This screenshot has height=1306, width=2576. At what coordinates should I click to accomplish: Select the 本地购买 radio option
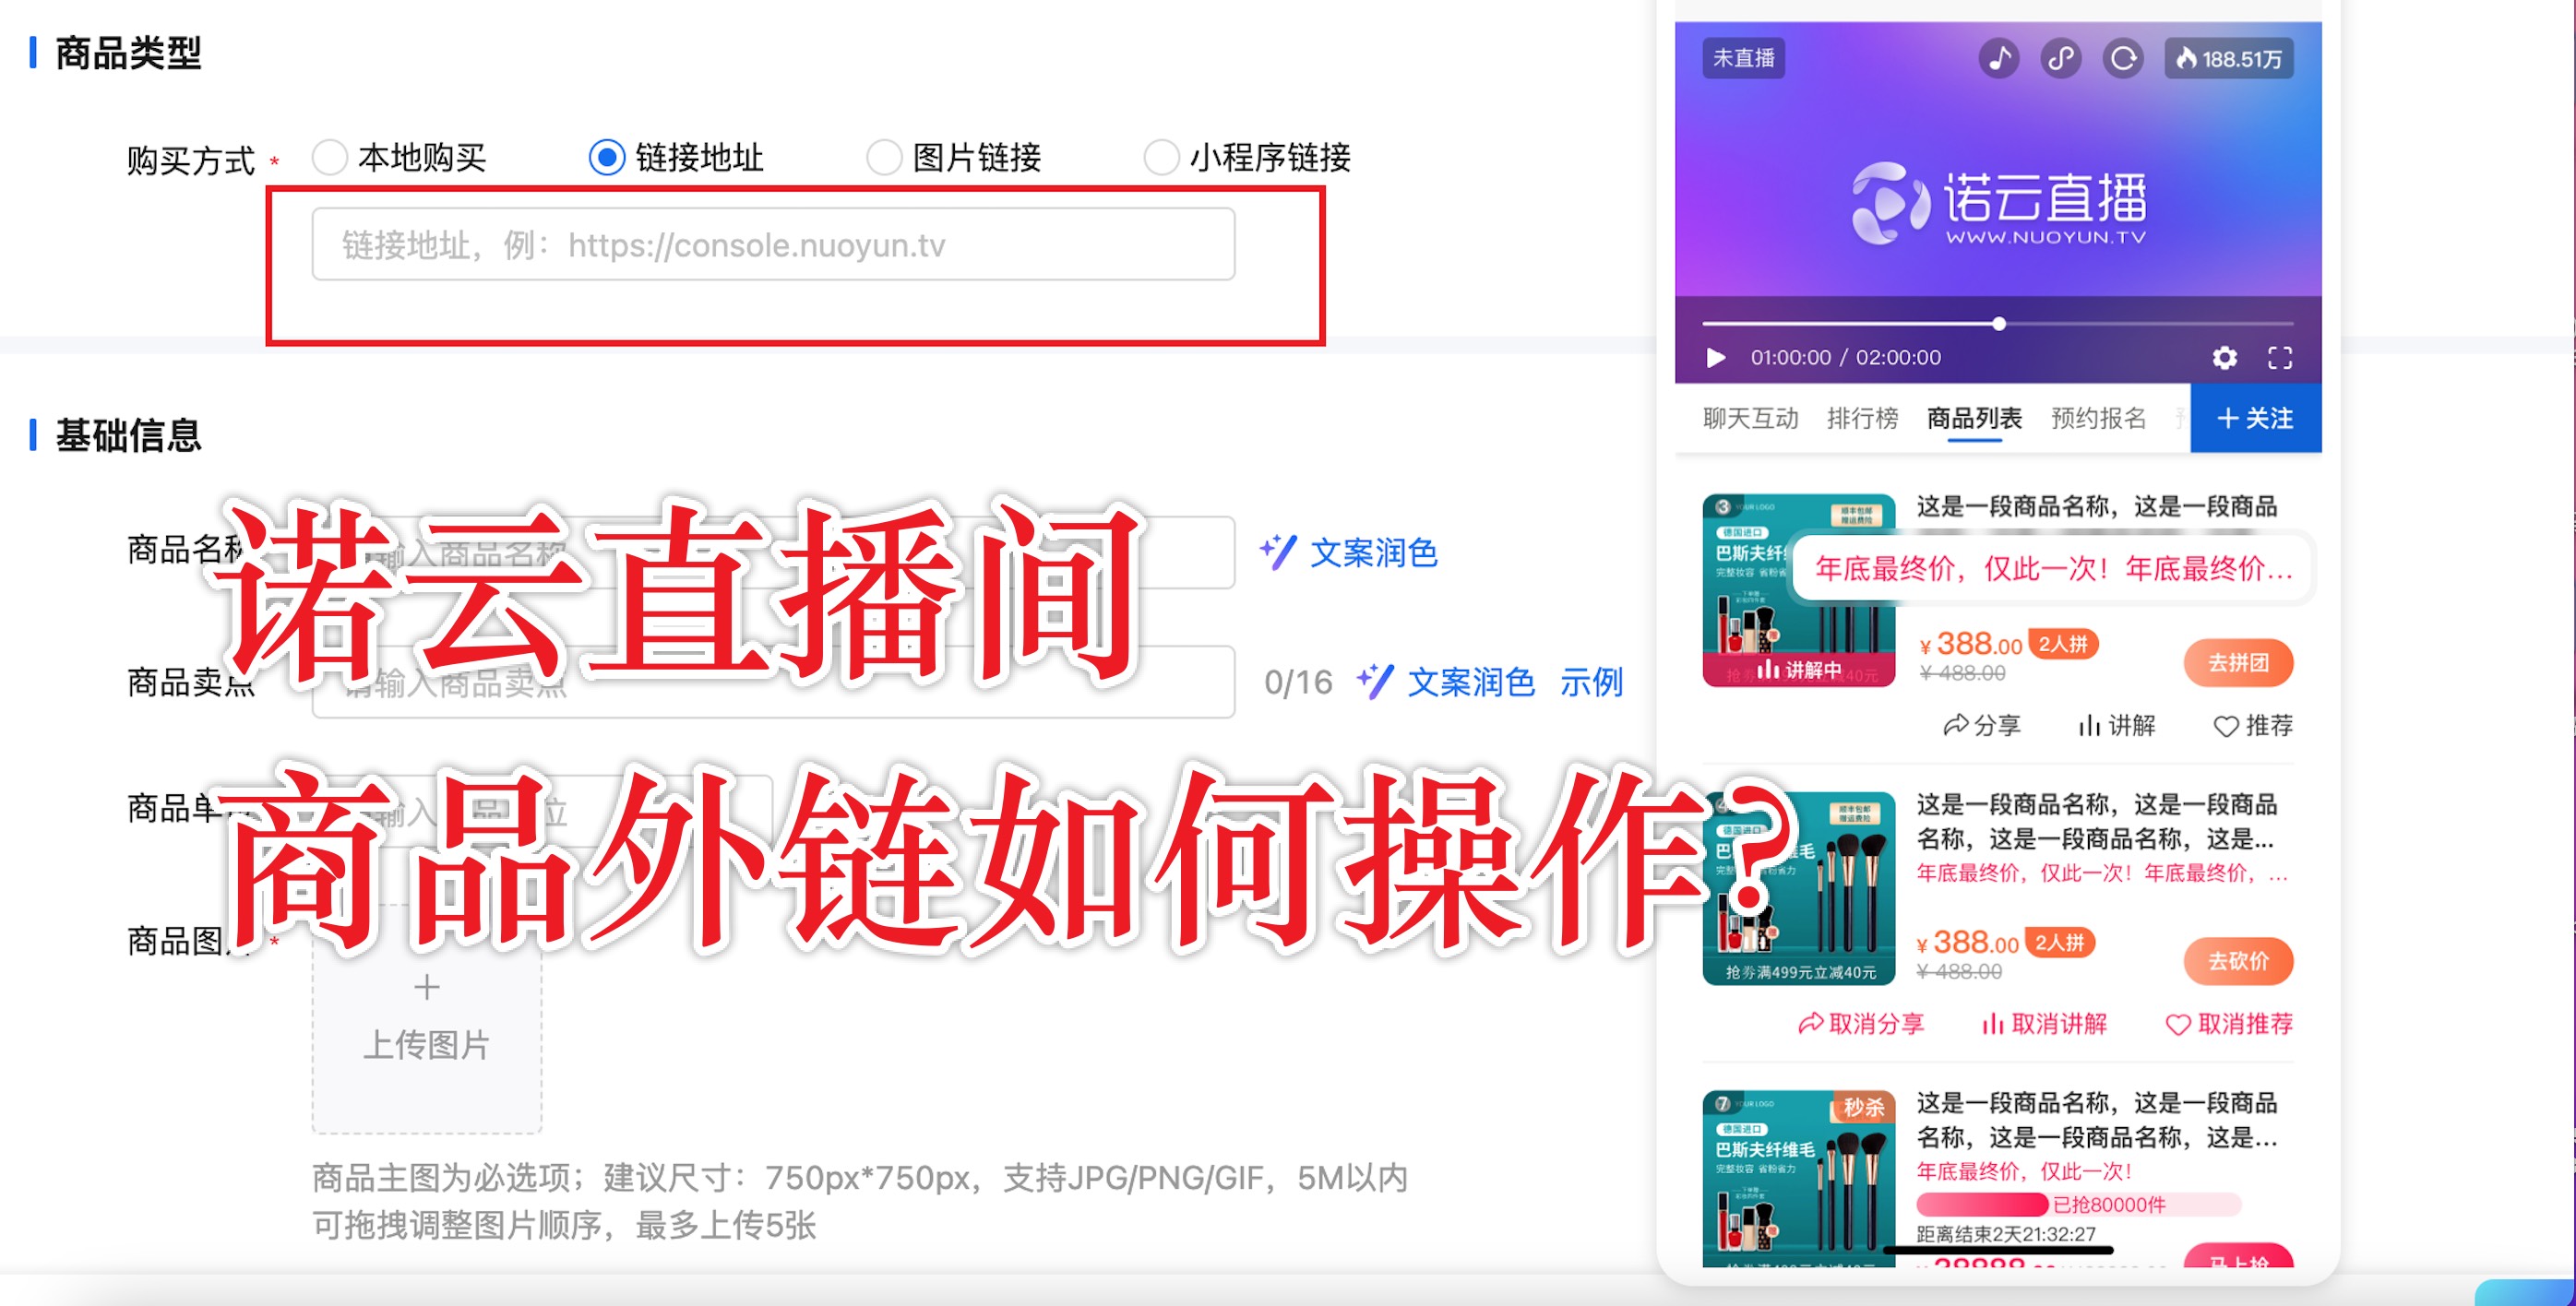tap(330, 157)
